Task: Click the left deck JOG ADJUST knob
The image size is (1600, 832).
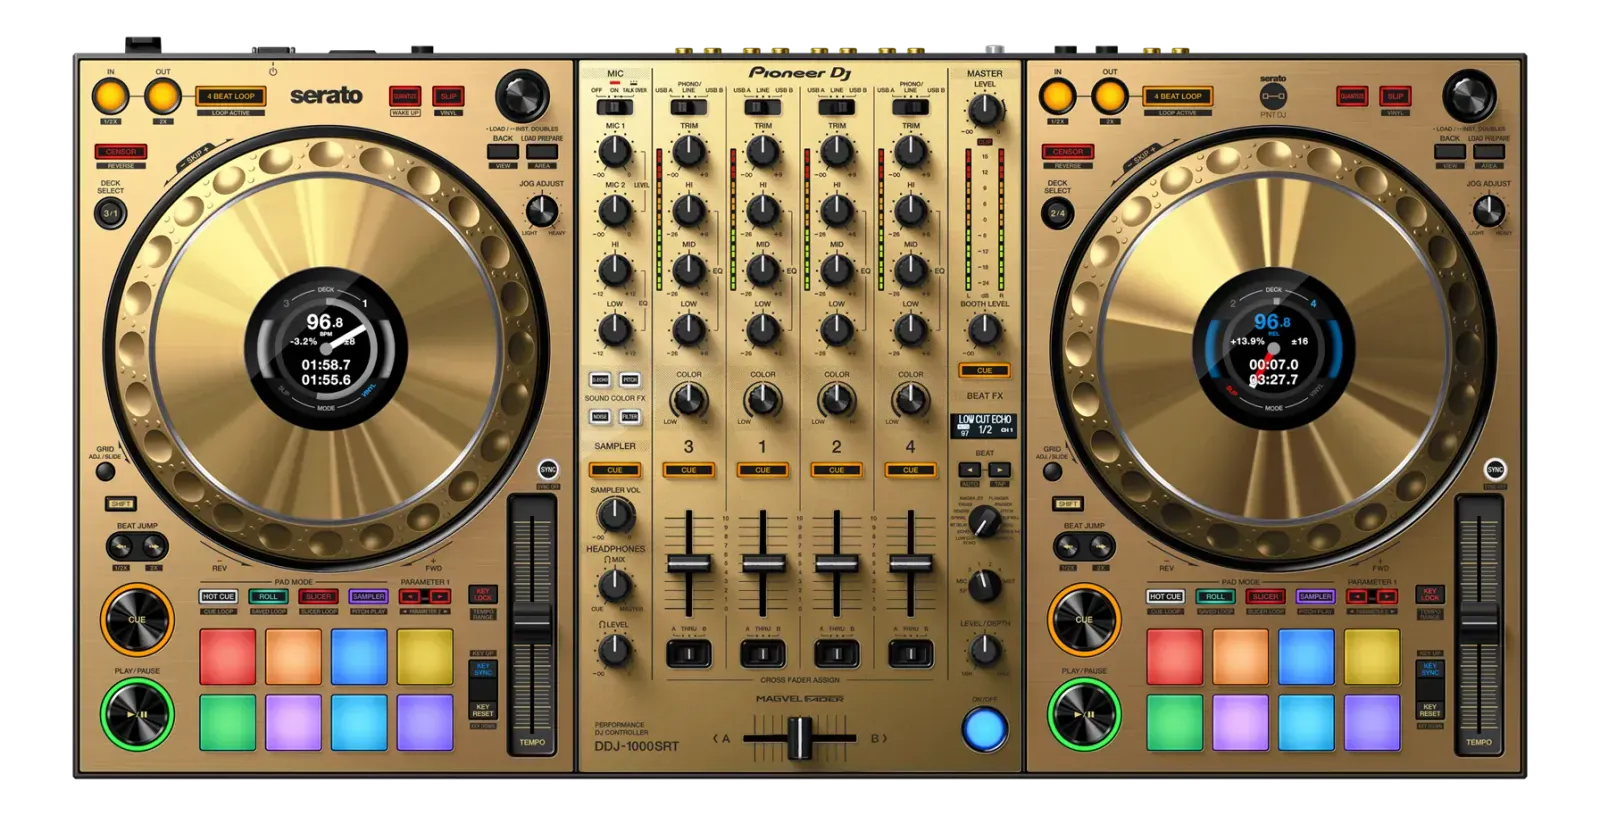Action: [542, 210]
